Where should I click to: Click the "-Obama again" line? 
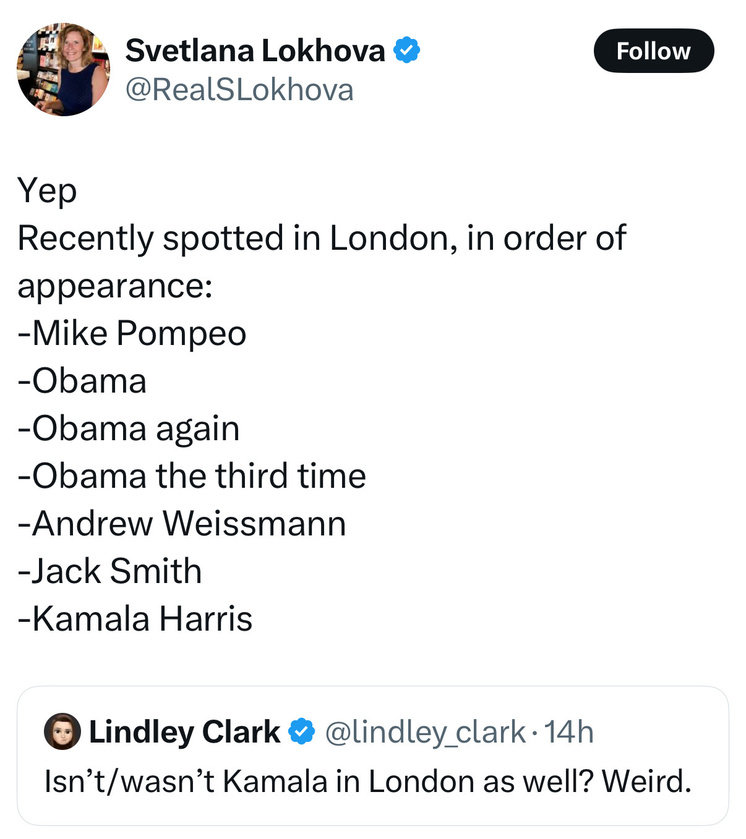(x=128, y=428)
